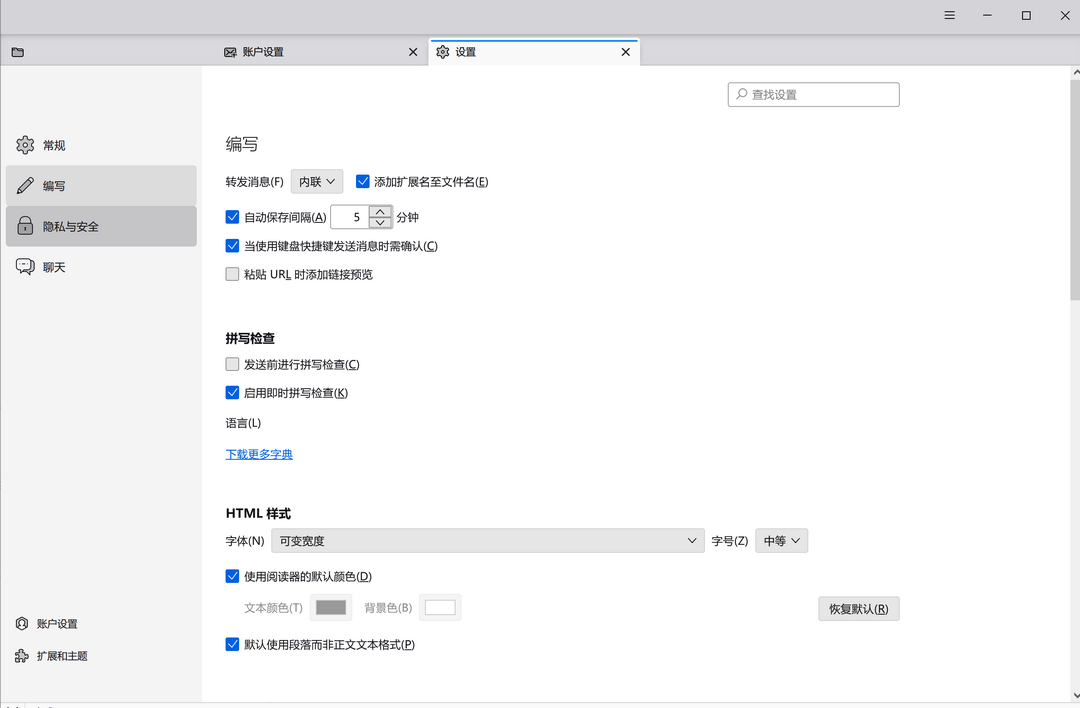The height and width of the screenshot is (708, 1080).
Task: Expand the 字体 可变宽度 dropdown
Action: tap(488, 540)
